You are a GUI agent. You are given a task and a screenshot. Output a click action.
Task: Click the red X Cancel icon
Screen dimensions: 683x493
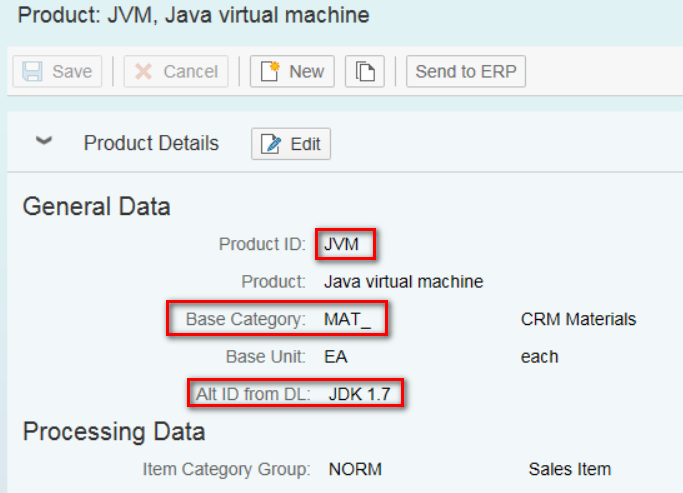coord(143,71)
